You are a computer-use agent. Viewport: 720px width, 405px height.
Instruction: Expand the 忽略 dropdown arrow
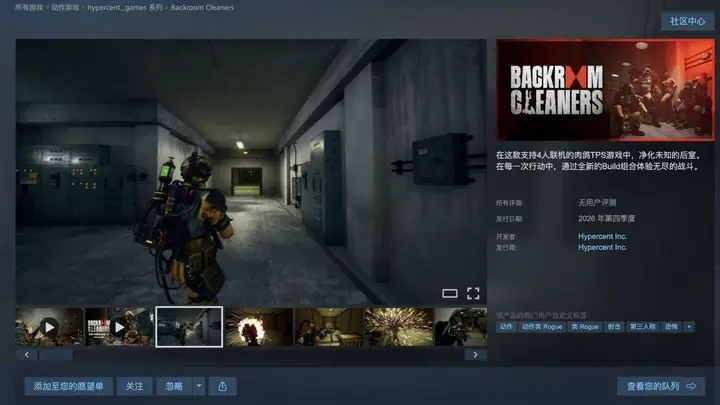click(x=199, y=386)
